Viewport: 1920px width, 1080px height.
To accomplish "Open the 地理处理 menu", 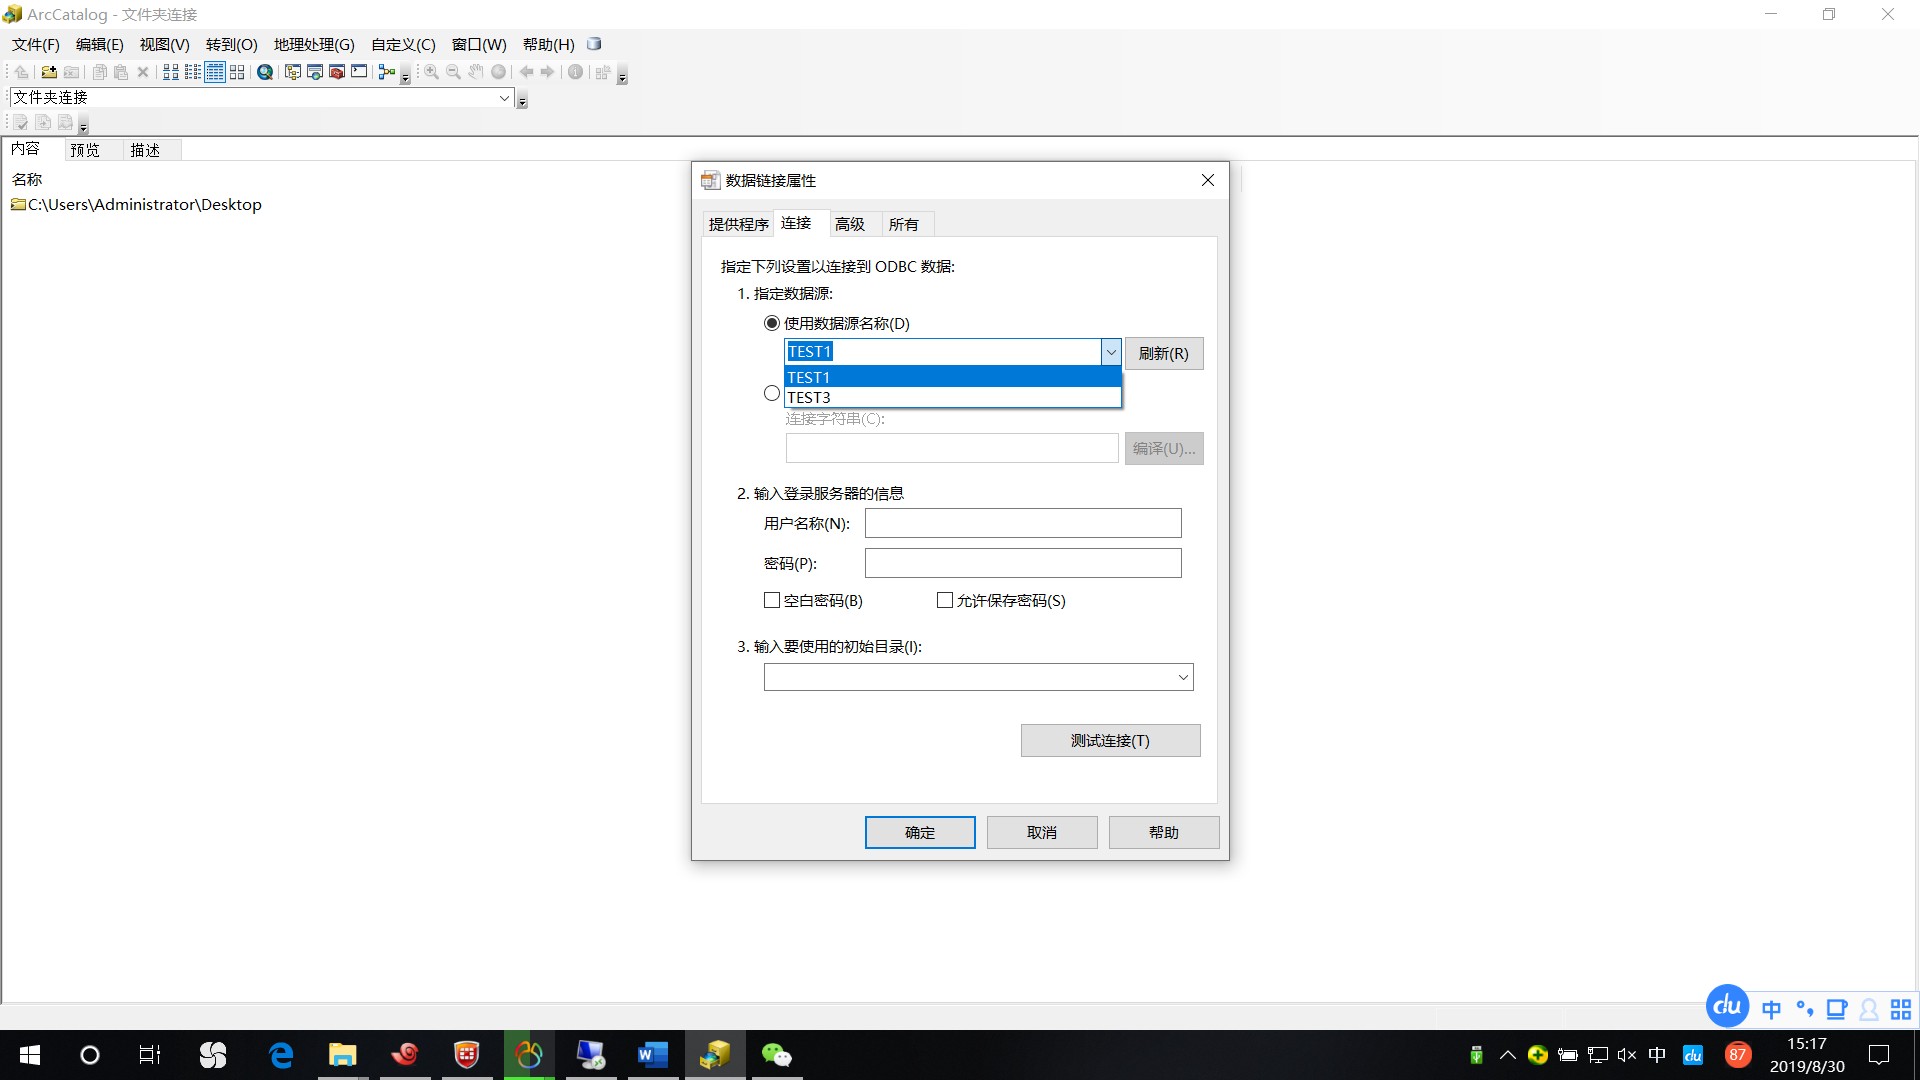I will [x=312, y=44].
